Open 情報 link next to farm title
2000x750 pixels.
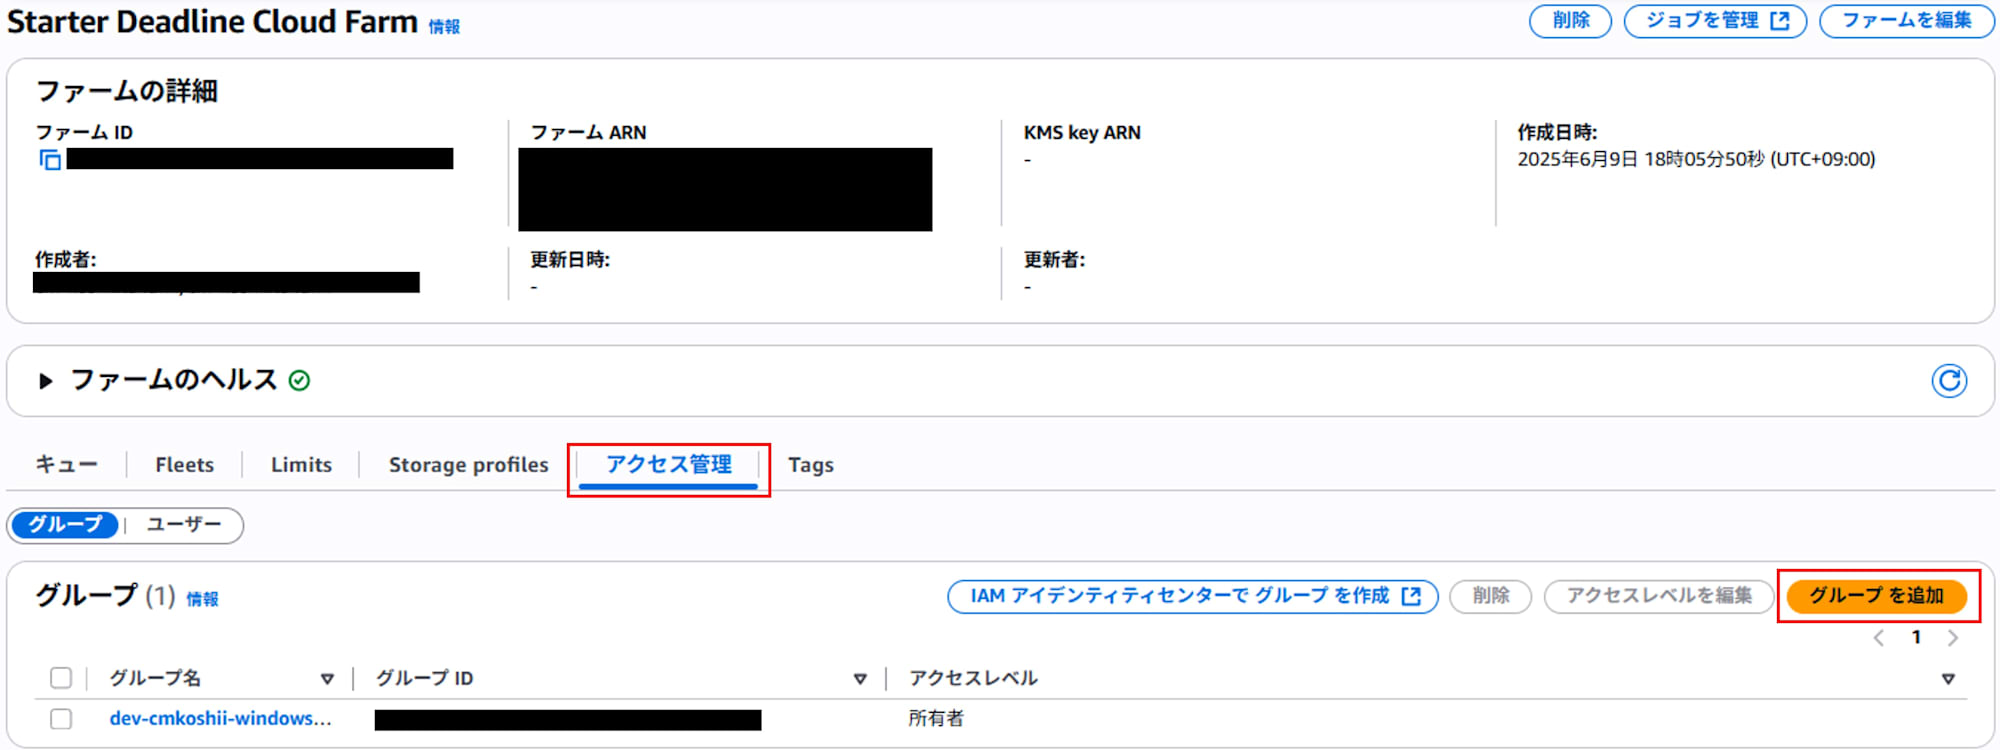pos(444,27)
